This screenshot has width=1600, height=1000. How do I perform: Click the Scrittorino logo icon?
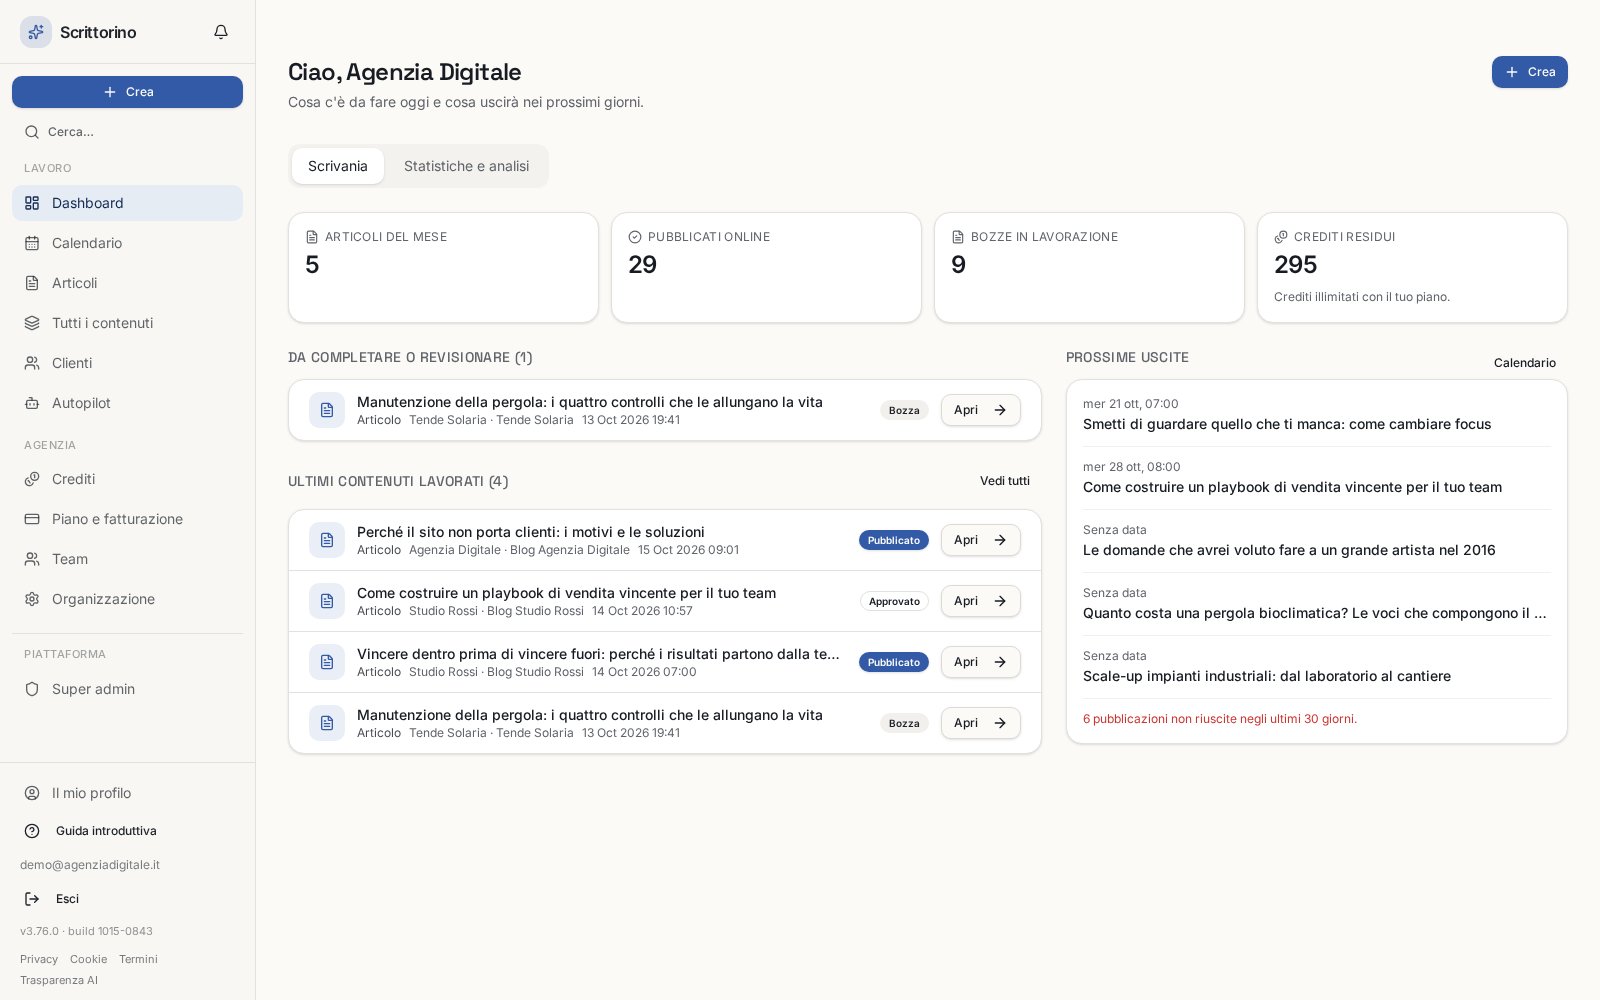pyautogui.click(x=36, y=32)
